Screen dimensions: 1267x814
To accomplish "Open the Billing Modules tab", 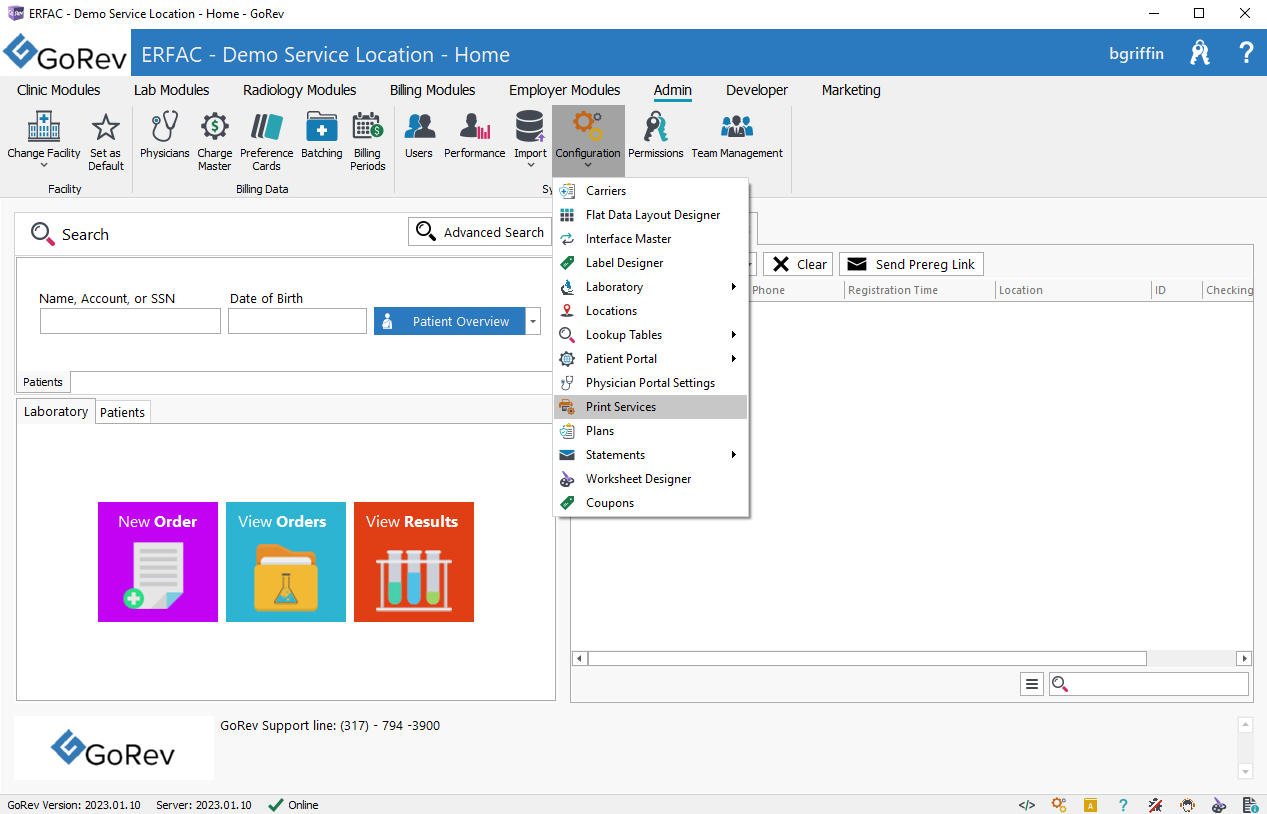I will click(432, 90).
